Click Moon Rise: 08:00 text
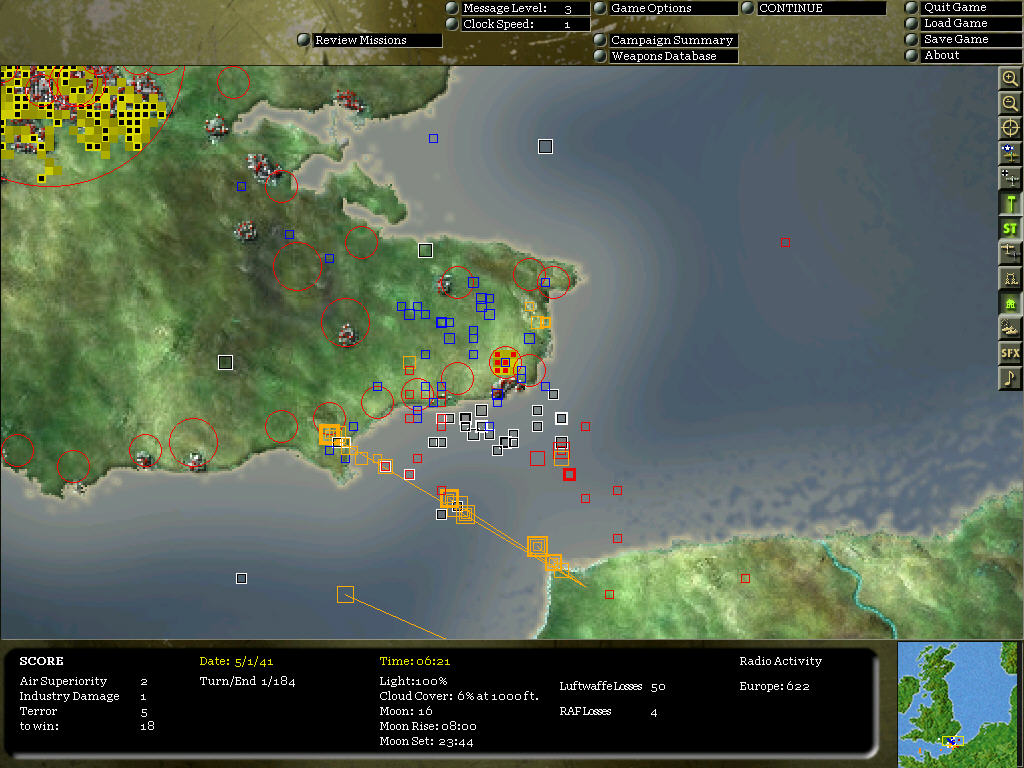The width and height of the screenshot is (1024, 768). coord(428,726)
